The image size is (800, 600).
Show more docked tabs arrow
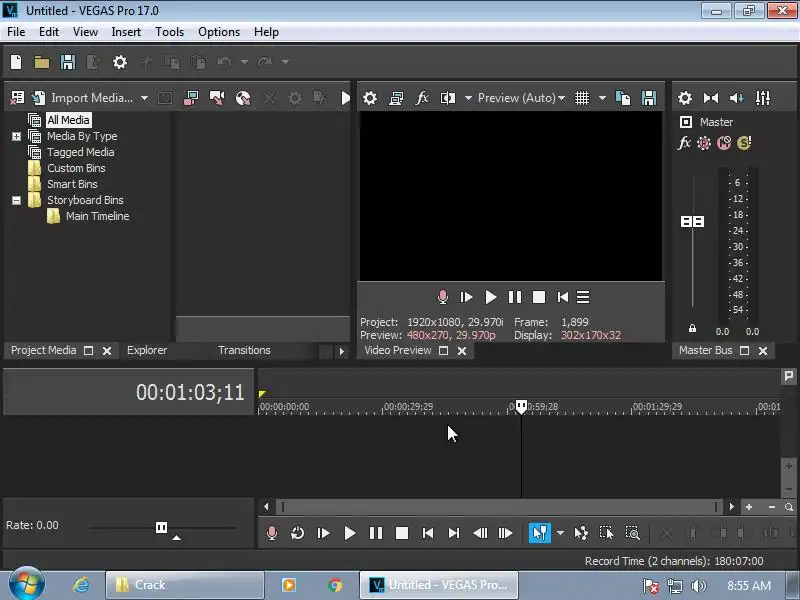click(342, 351)
